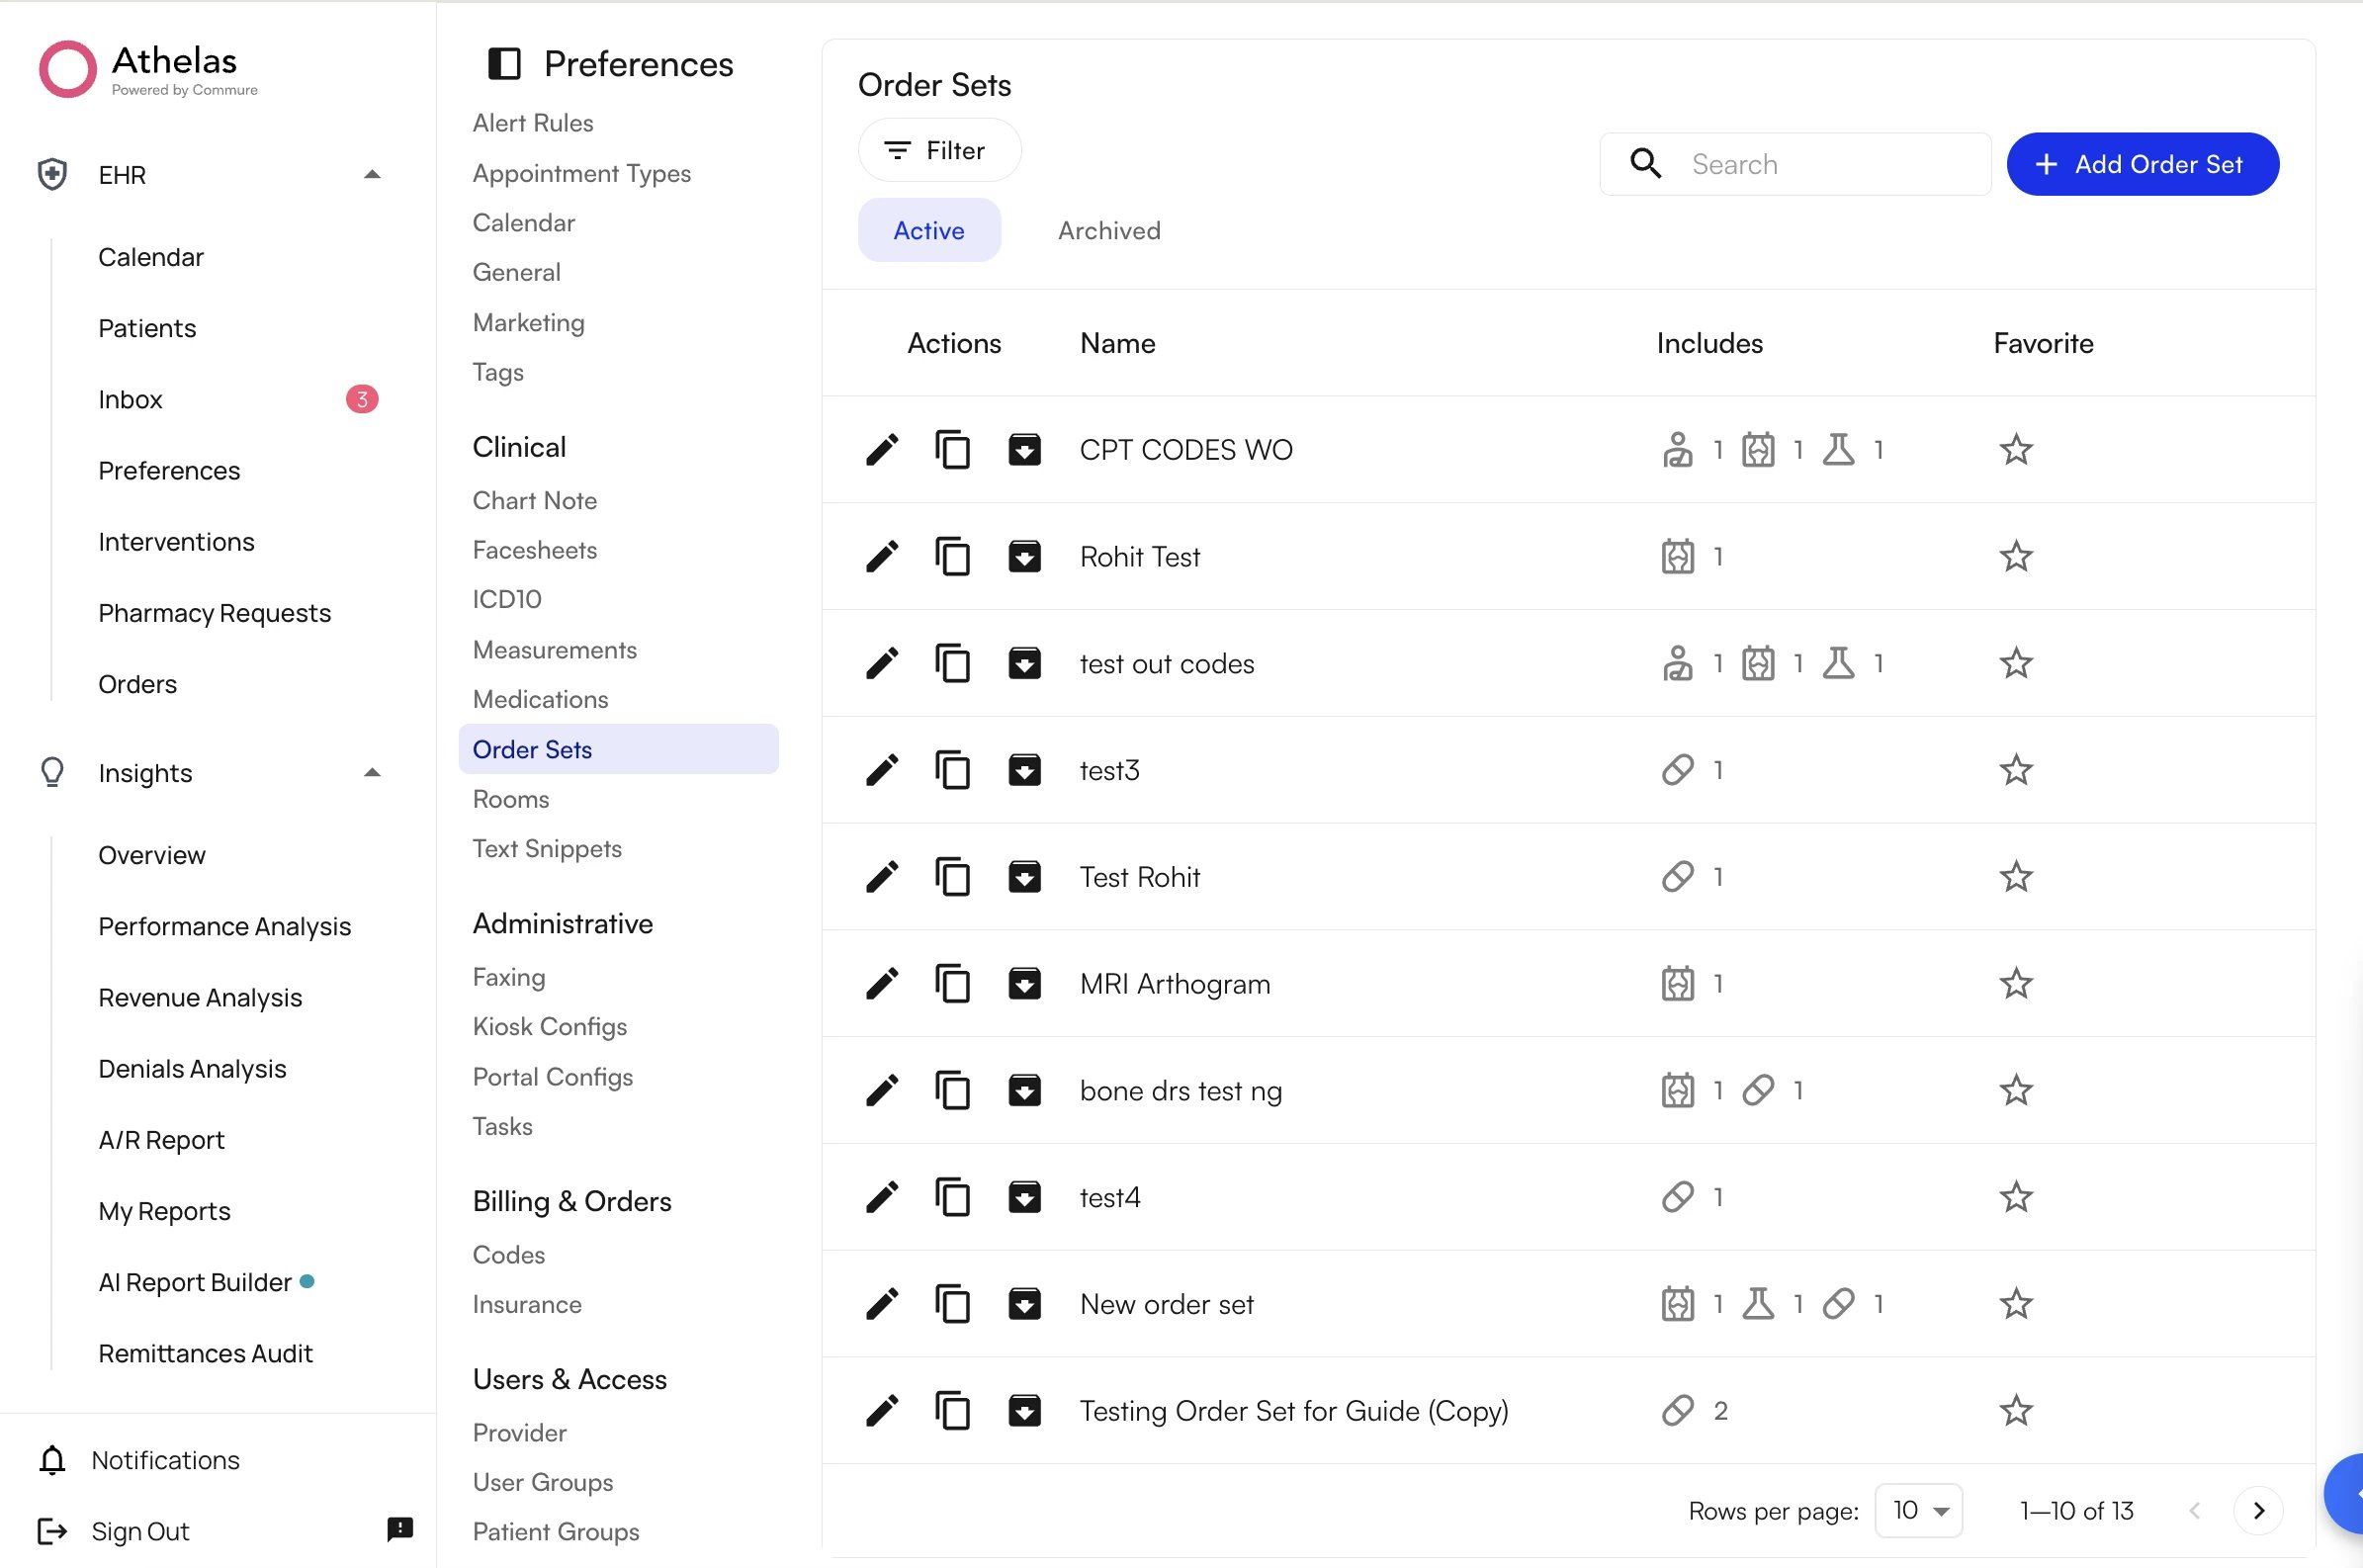Click Testing Order Set for Guide (Copy) name

[x=1293, y=1411]
